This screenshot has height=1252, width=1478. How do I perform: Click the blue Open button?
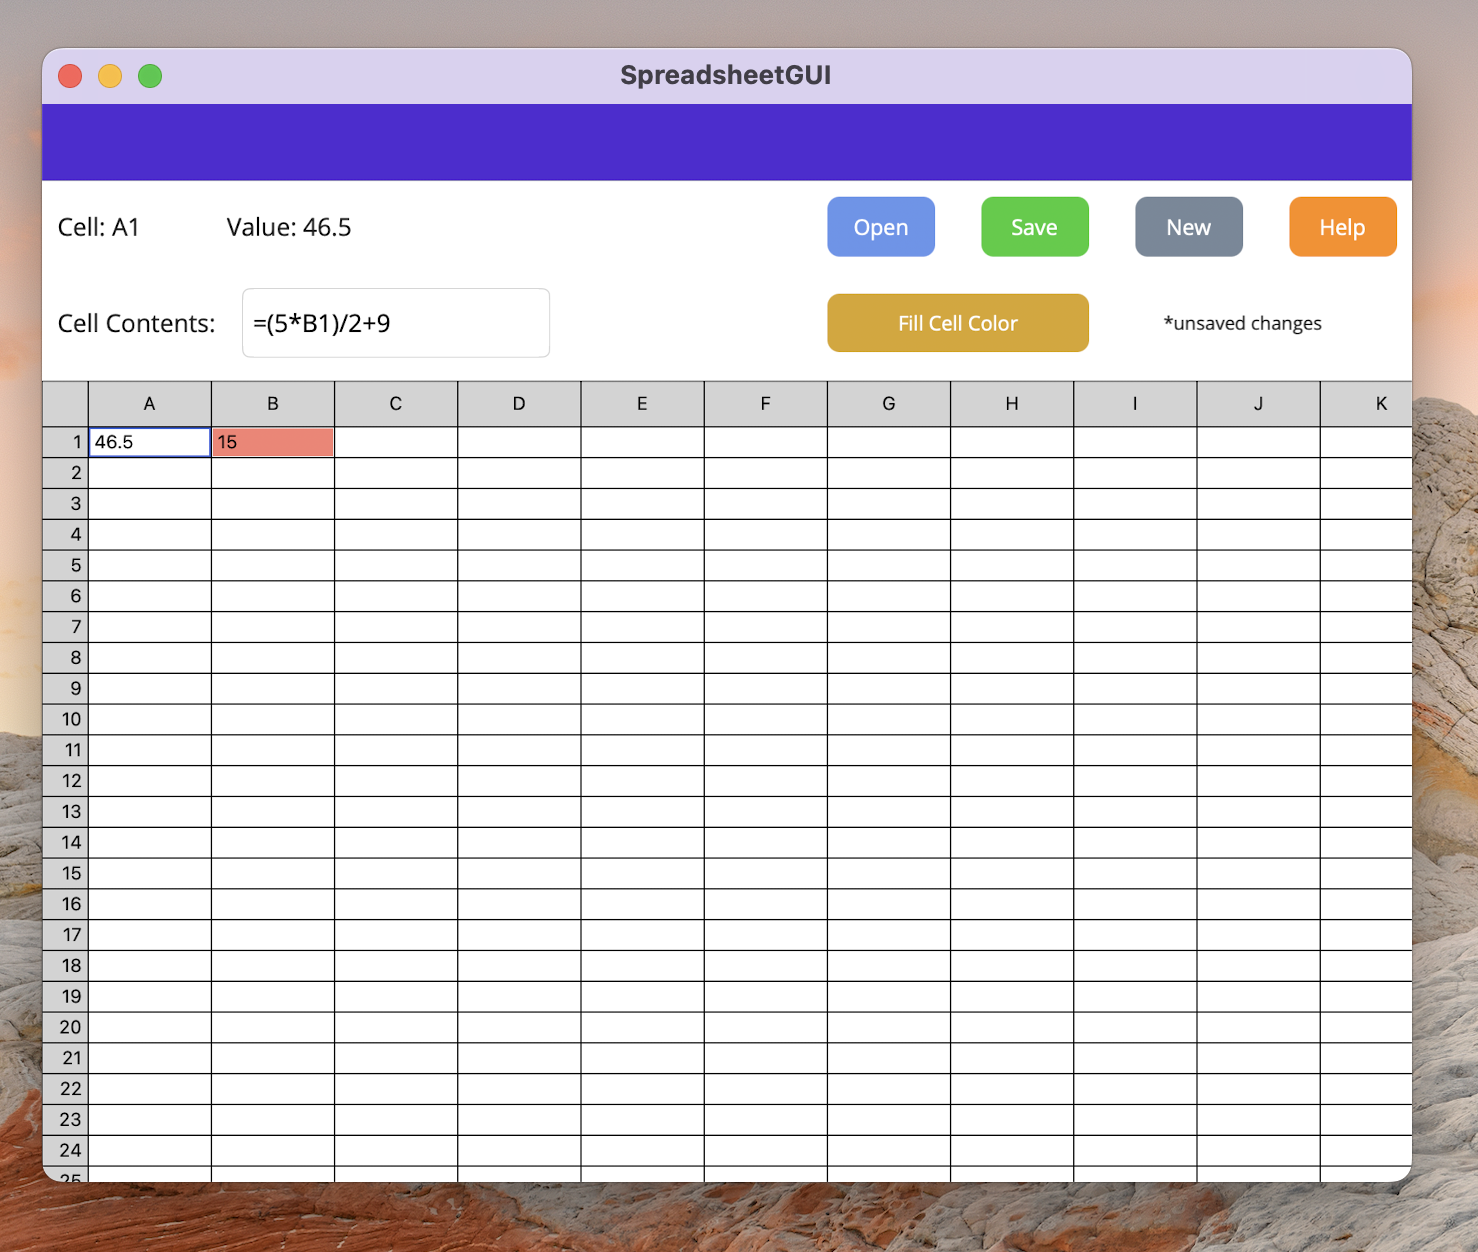tap(880, 227)
